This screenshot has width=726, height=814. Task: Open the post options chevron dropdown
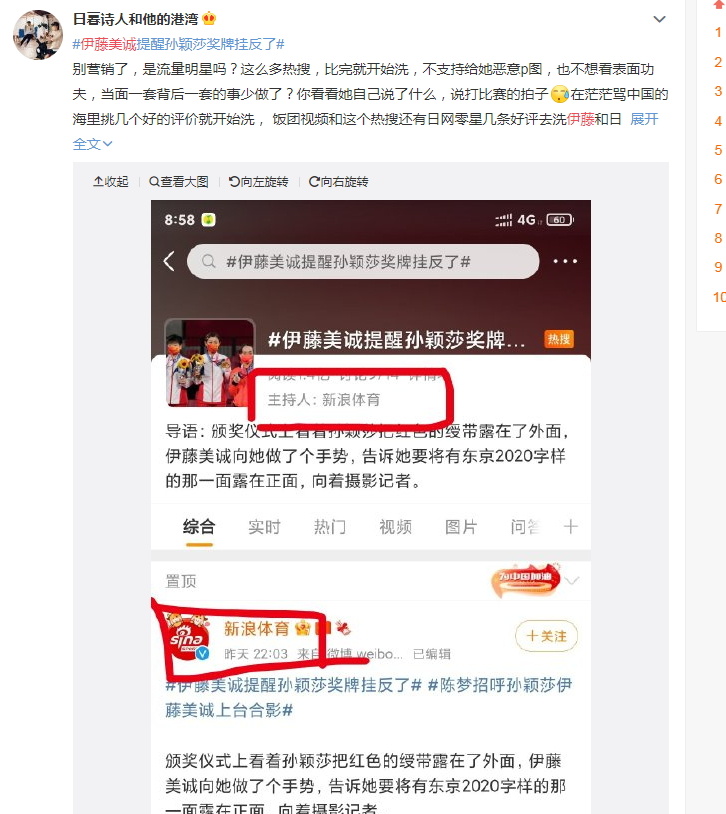coord(659,19)
